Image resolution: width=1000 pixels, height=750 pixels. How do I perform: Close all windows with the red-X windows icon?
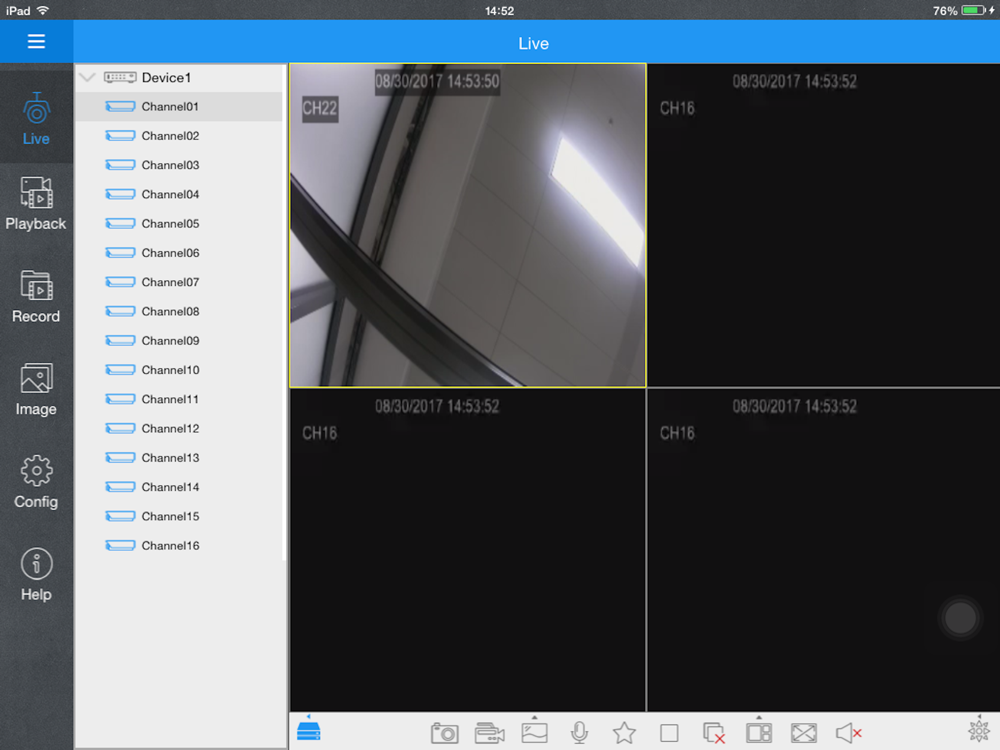pyautogui.click(x=714, y=733)
